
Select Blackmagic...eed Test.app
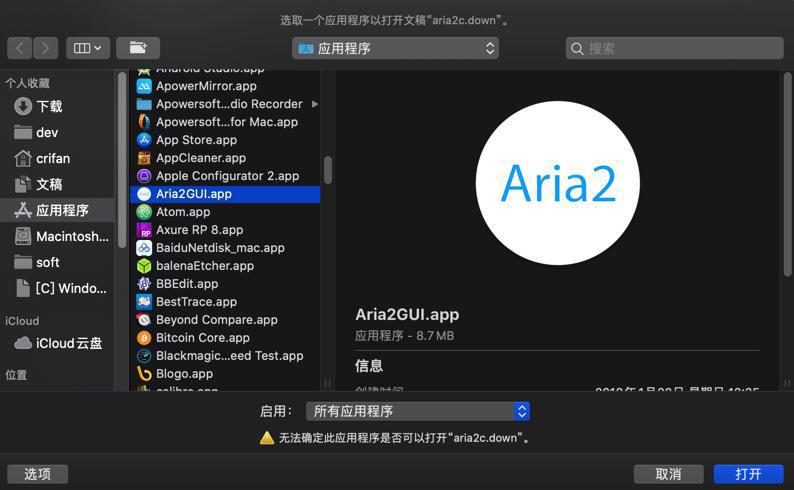point(225,355)
